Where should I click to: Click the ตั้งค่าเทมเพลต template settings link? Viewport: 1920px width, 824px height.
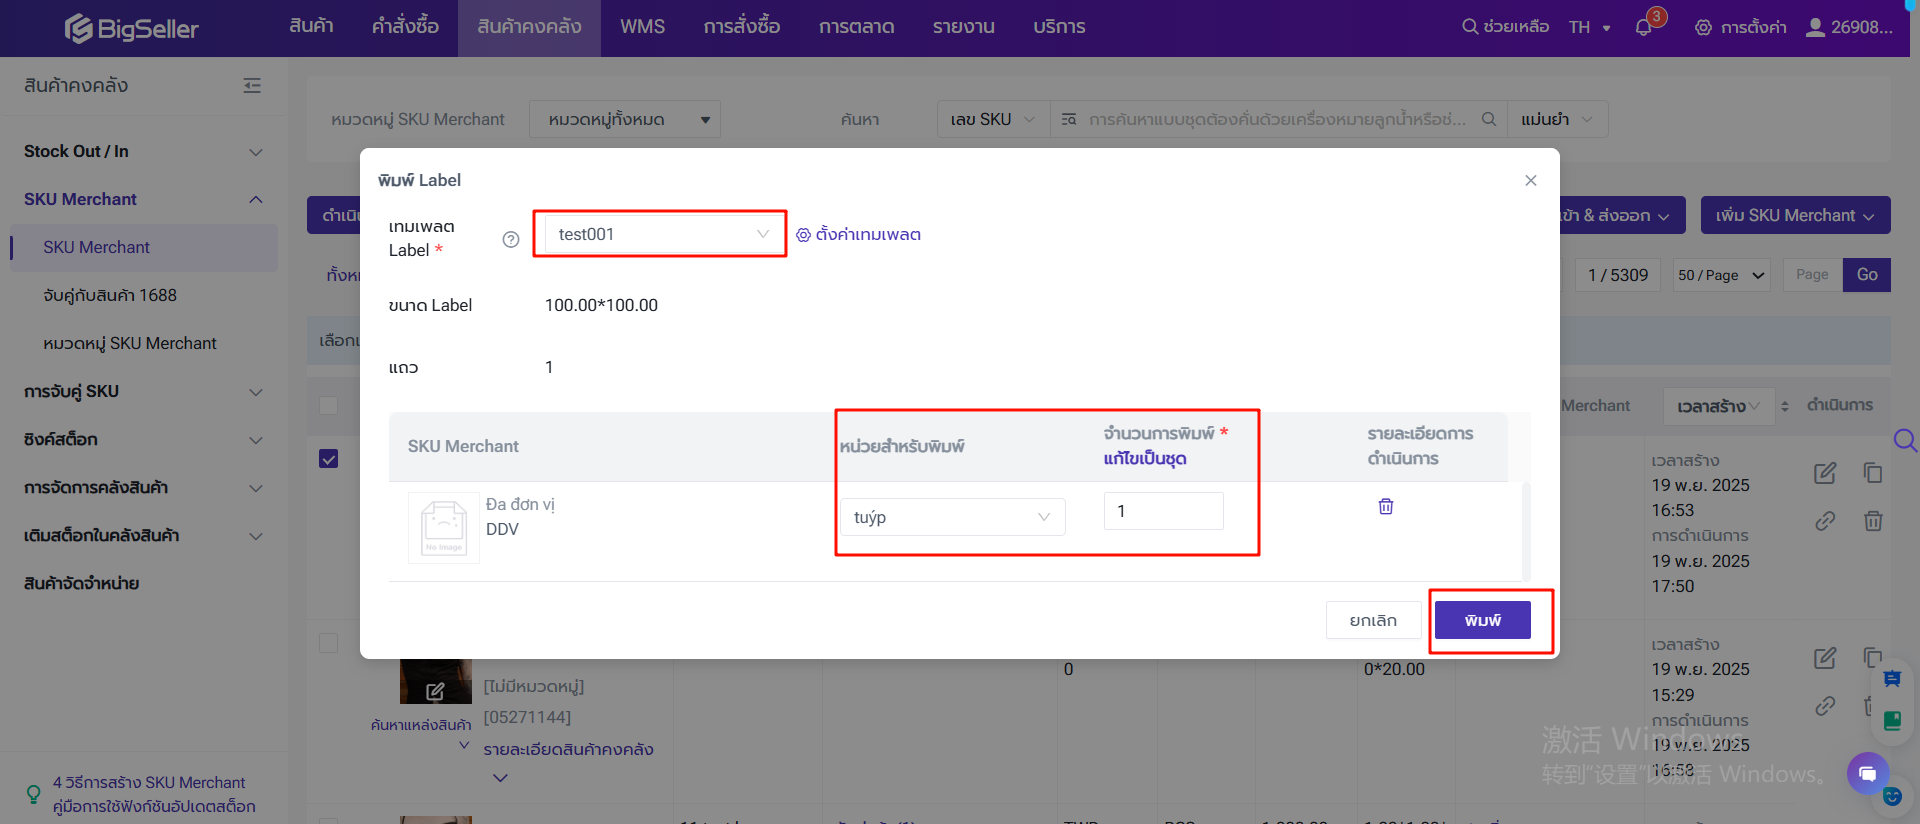coord(859,235)
